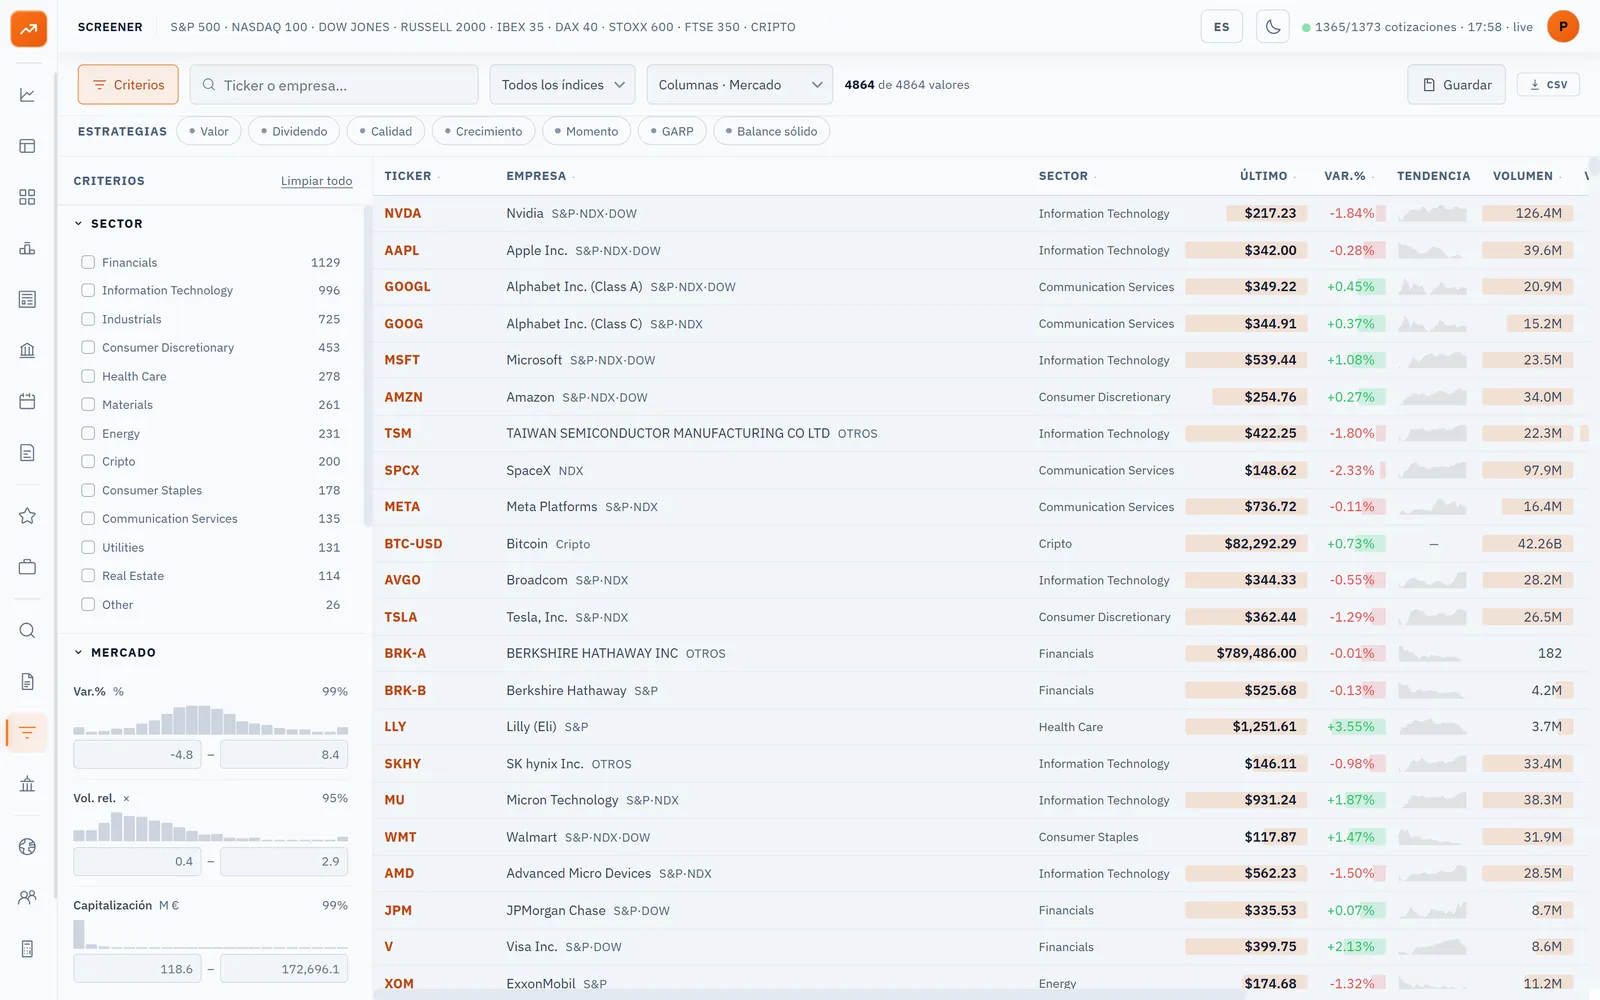Open the globe sidebar icon

tap(27, 847)
